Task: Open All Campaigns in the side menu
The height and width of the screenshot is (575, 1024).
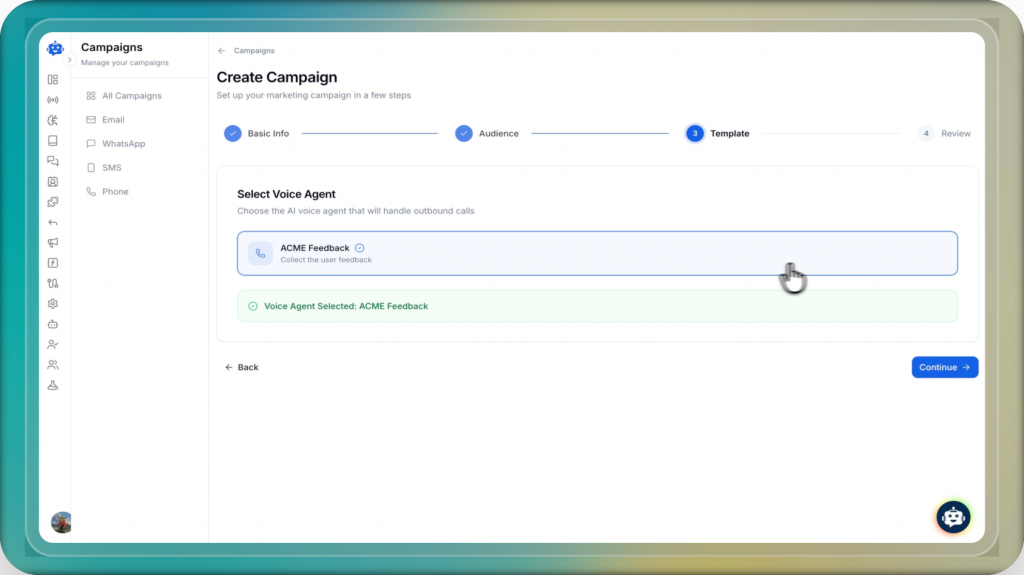Action: click(131, 96)
